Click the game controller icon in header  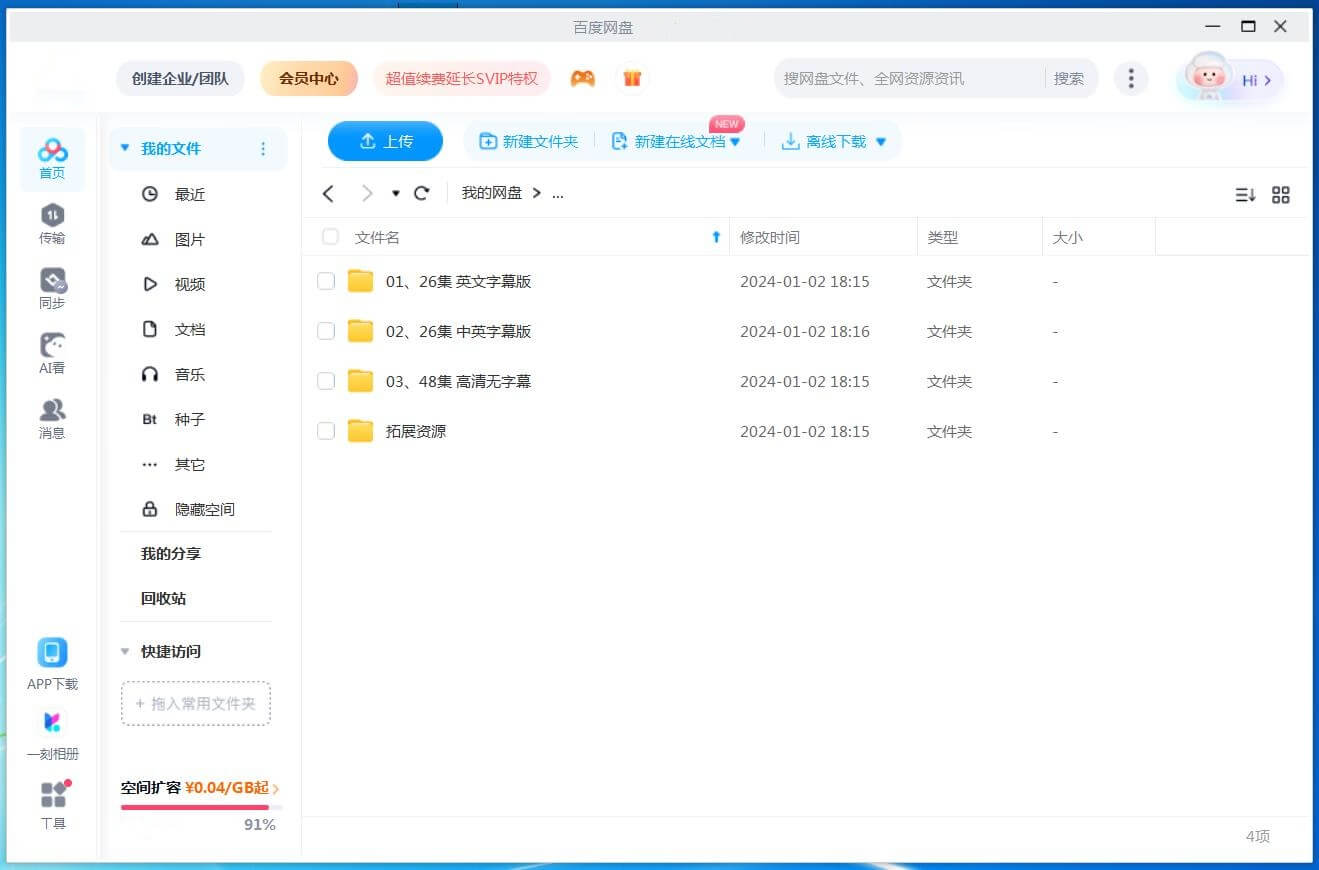(583, 78)
